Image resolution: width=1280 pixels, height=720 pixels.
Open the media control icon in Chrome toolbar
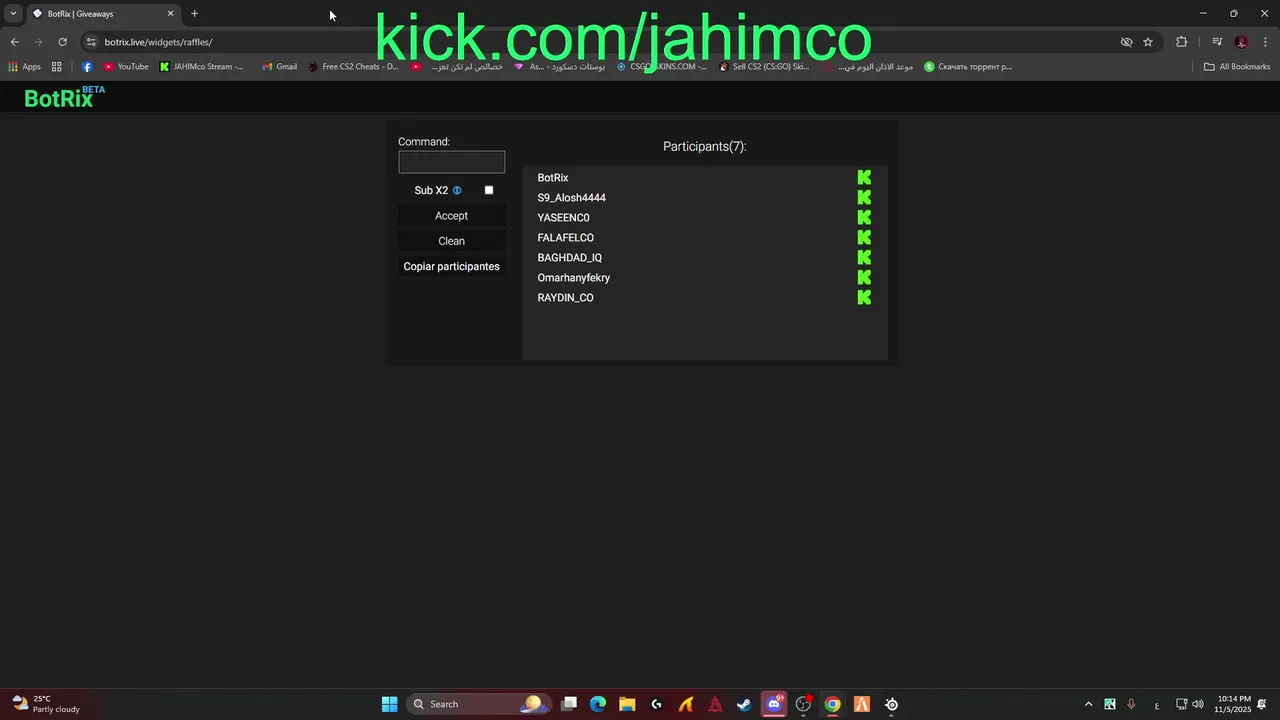1217,42
